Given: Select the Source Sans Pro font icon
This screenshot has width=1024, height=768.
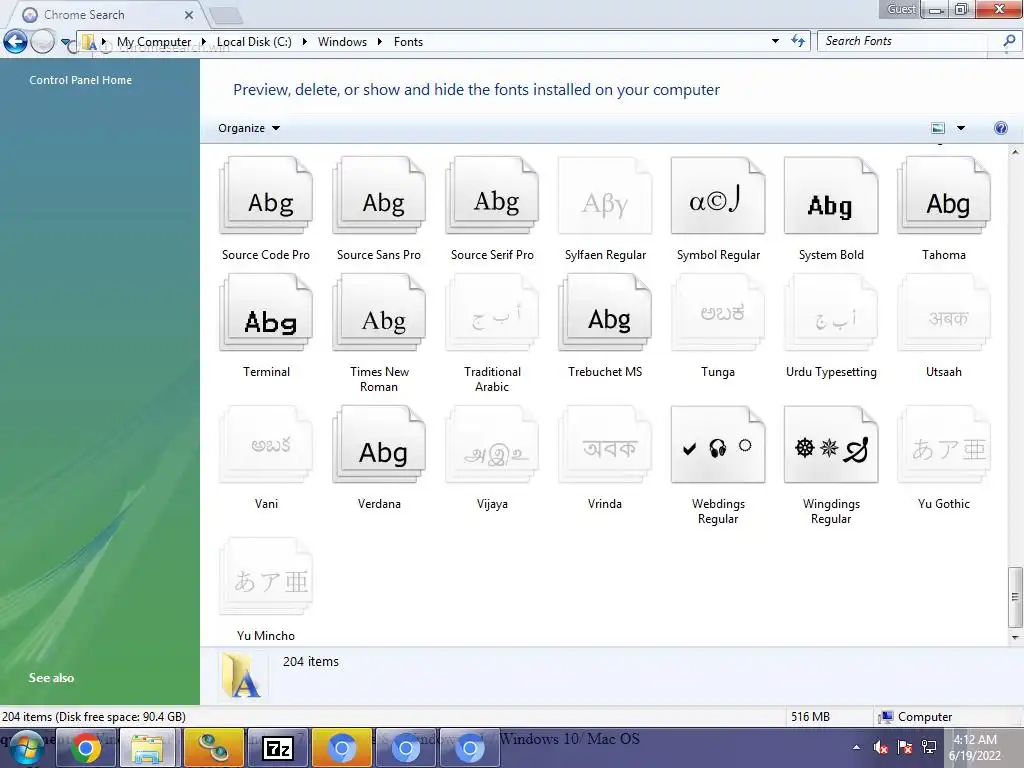Looking at the screenshot, I should pyautogui.click(x=379, y=195).
